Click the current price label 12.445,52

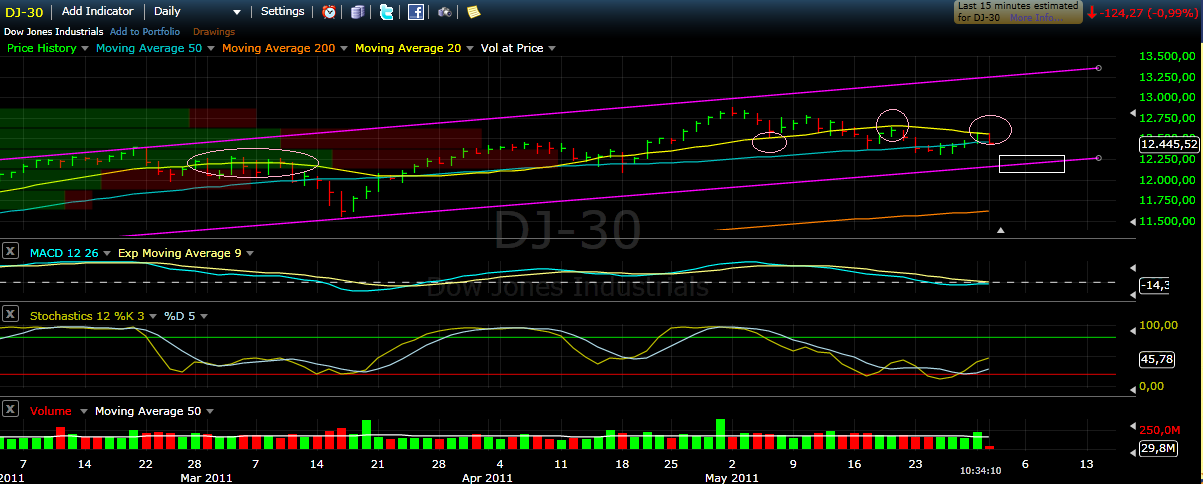point(1168,144)
